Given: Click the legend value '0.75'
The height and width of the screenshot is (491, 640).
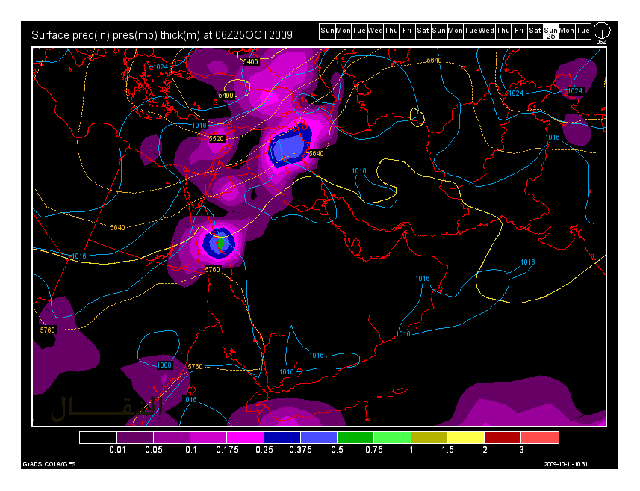Looking at the screenshot, I should (374, 450).
